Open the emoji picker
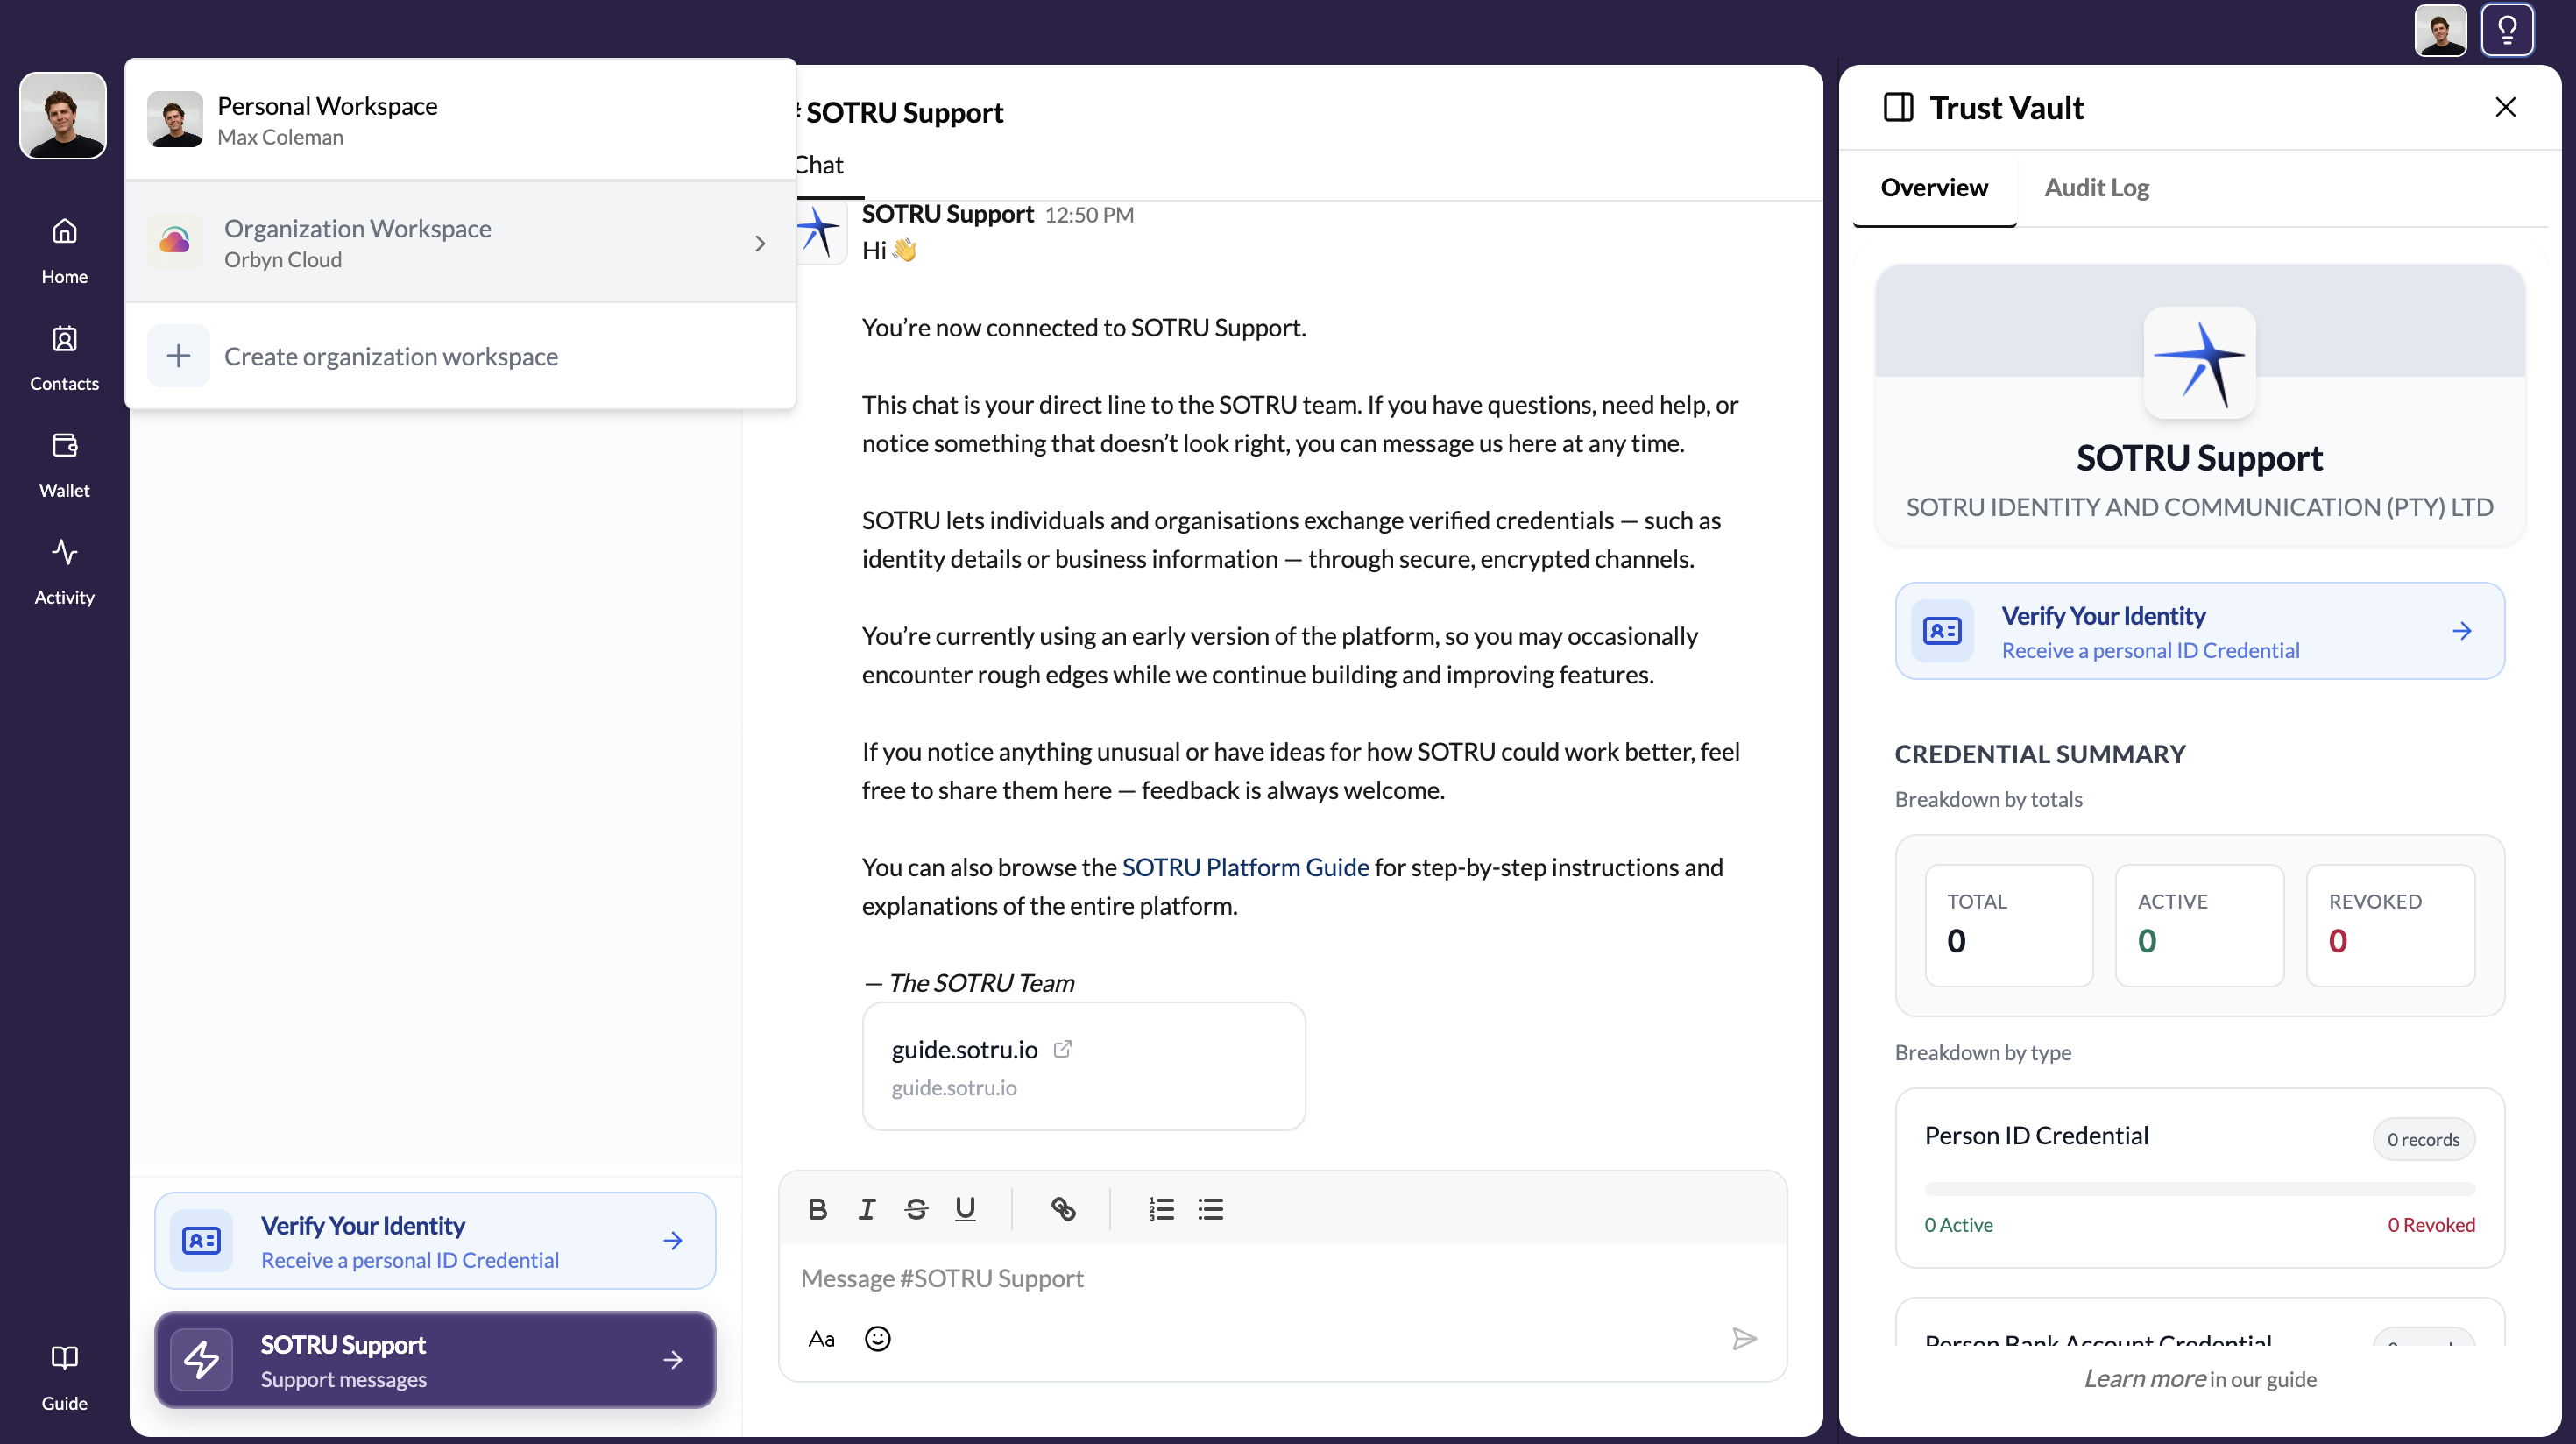 (877, 1338)
